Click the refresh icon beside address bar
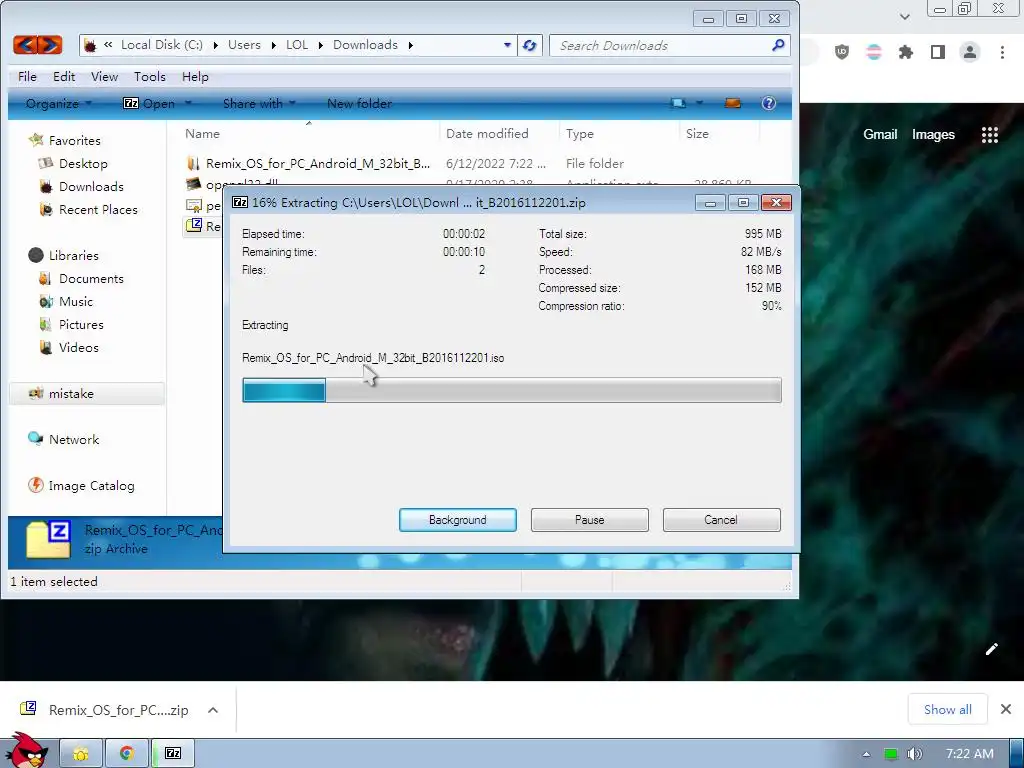This screenshot has width=1024, height=768. (x=530, y=45)
